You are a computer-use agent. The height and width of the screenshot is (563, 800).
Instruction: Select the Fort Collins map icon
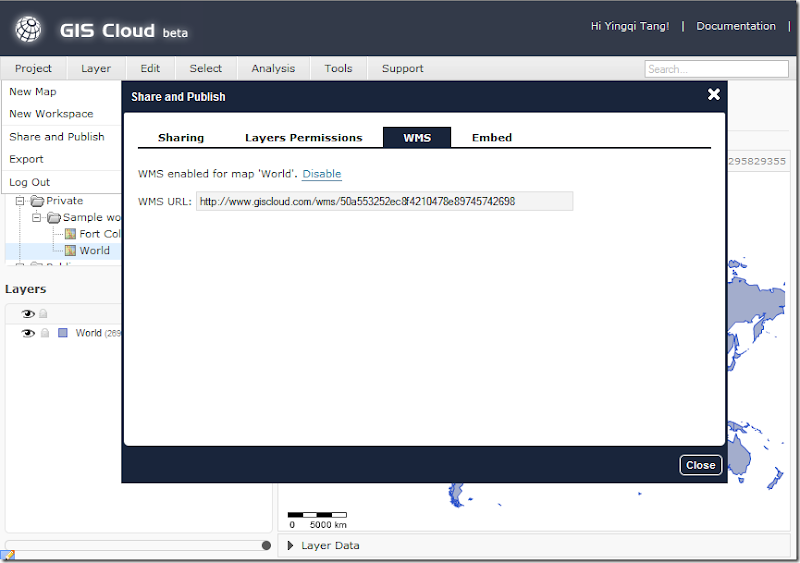(x=70, y=234)
